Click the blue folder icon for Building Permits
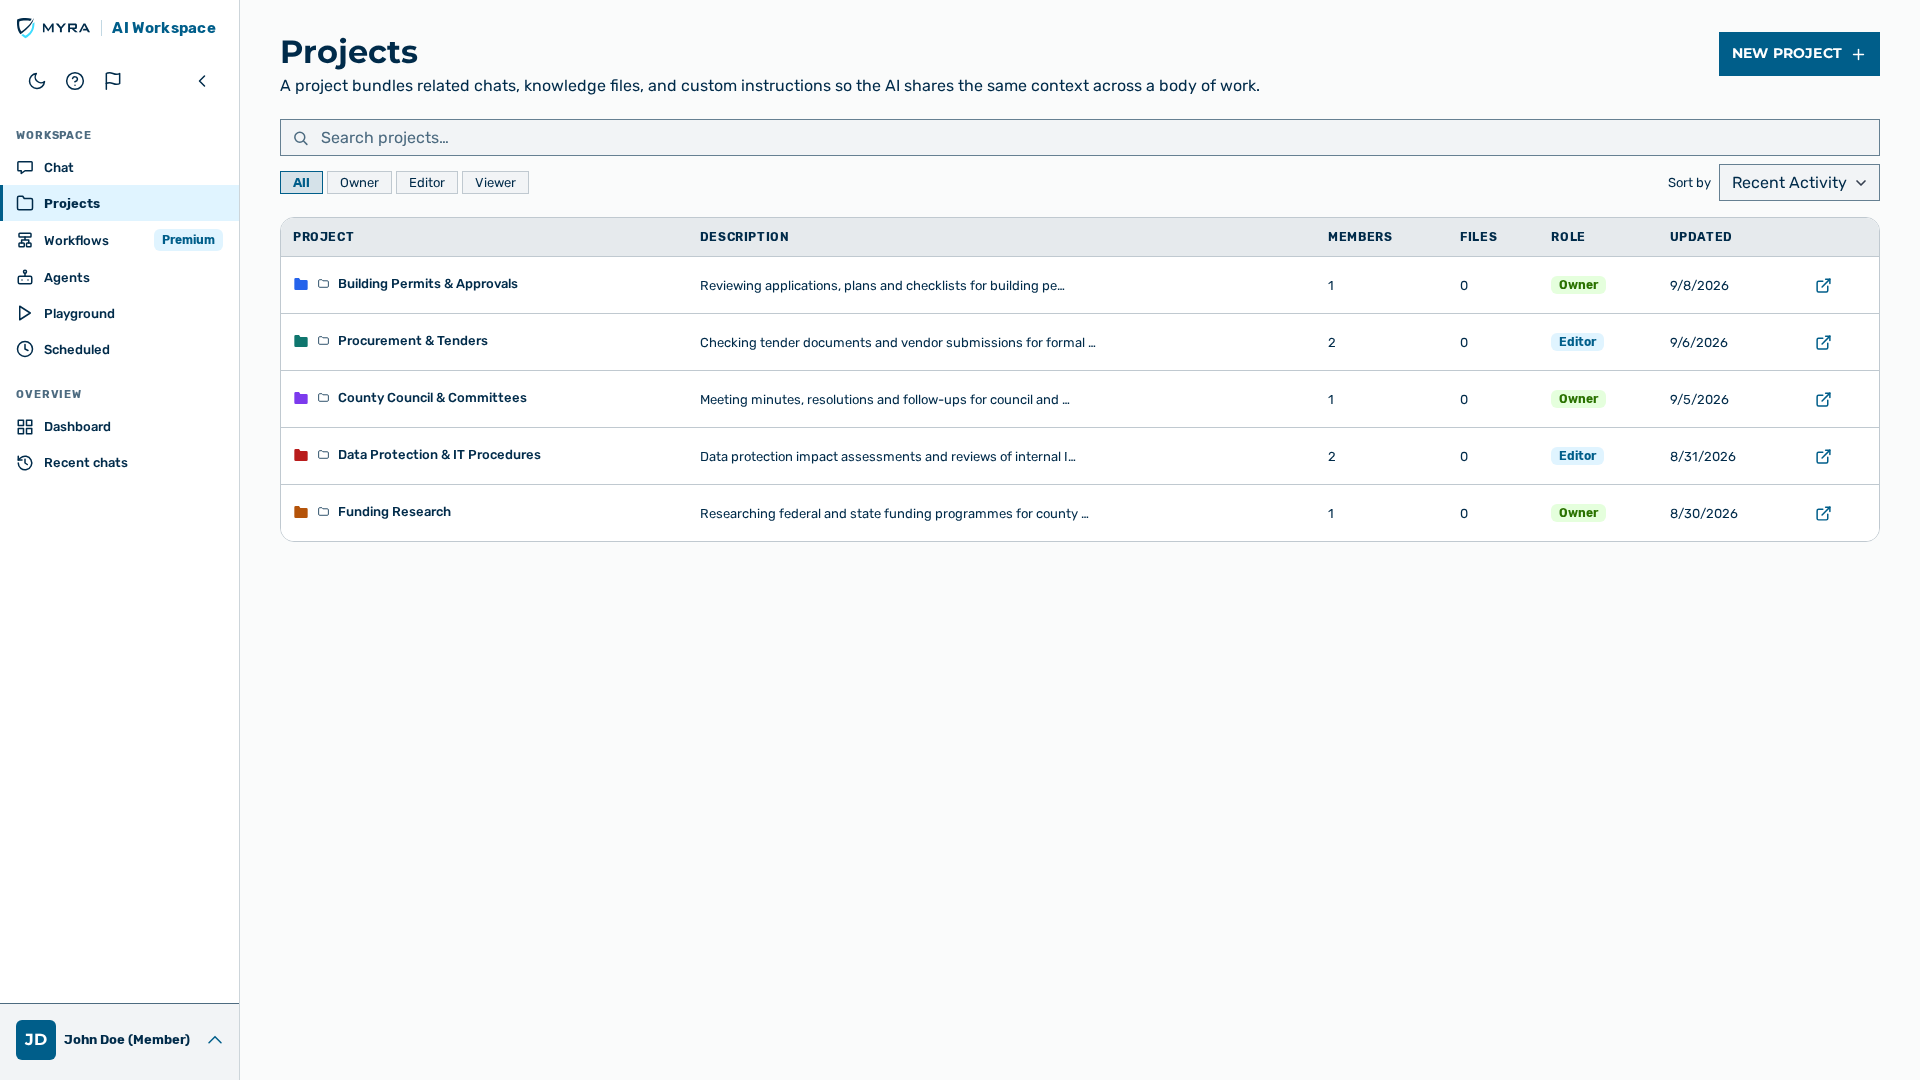This screenshot has height=1080, width=1920. pos(301,284)
